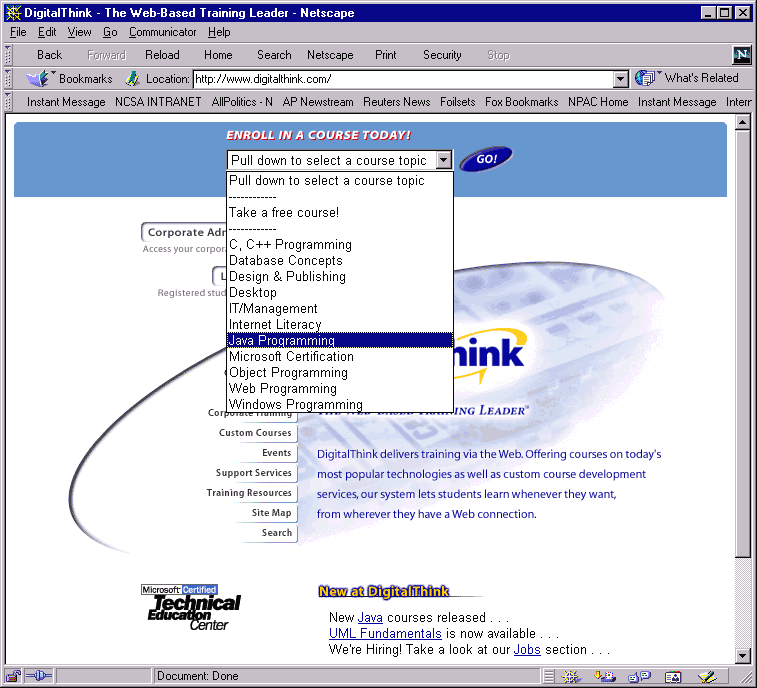Open the Custom Courses nav link
The height and width of the screenshot is (688, 757).
[255, 433]
